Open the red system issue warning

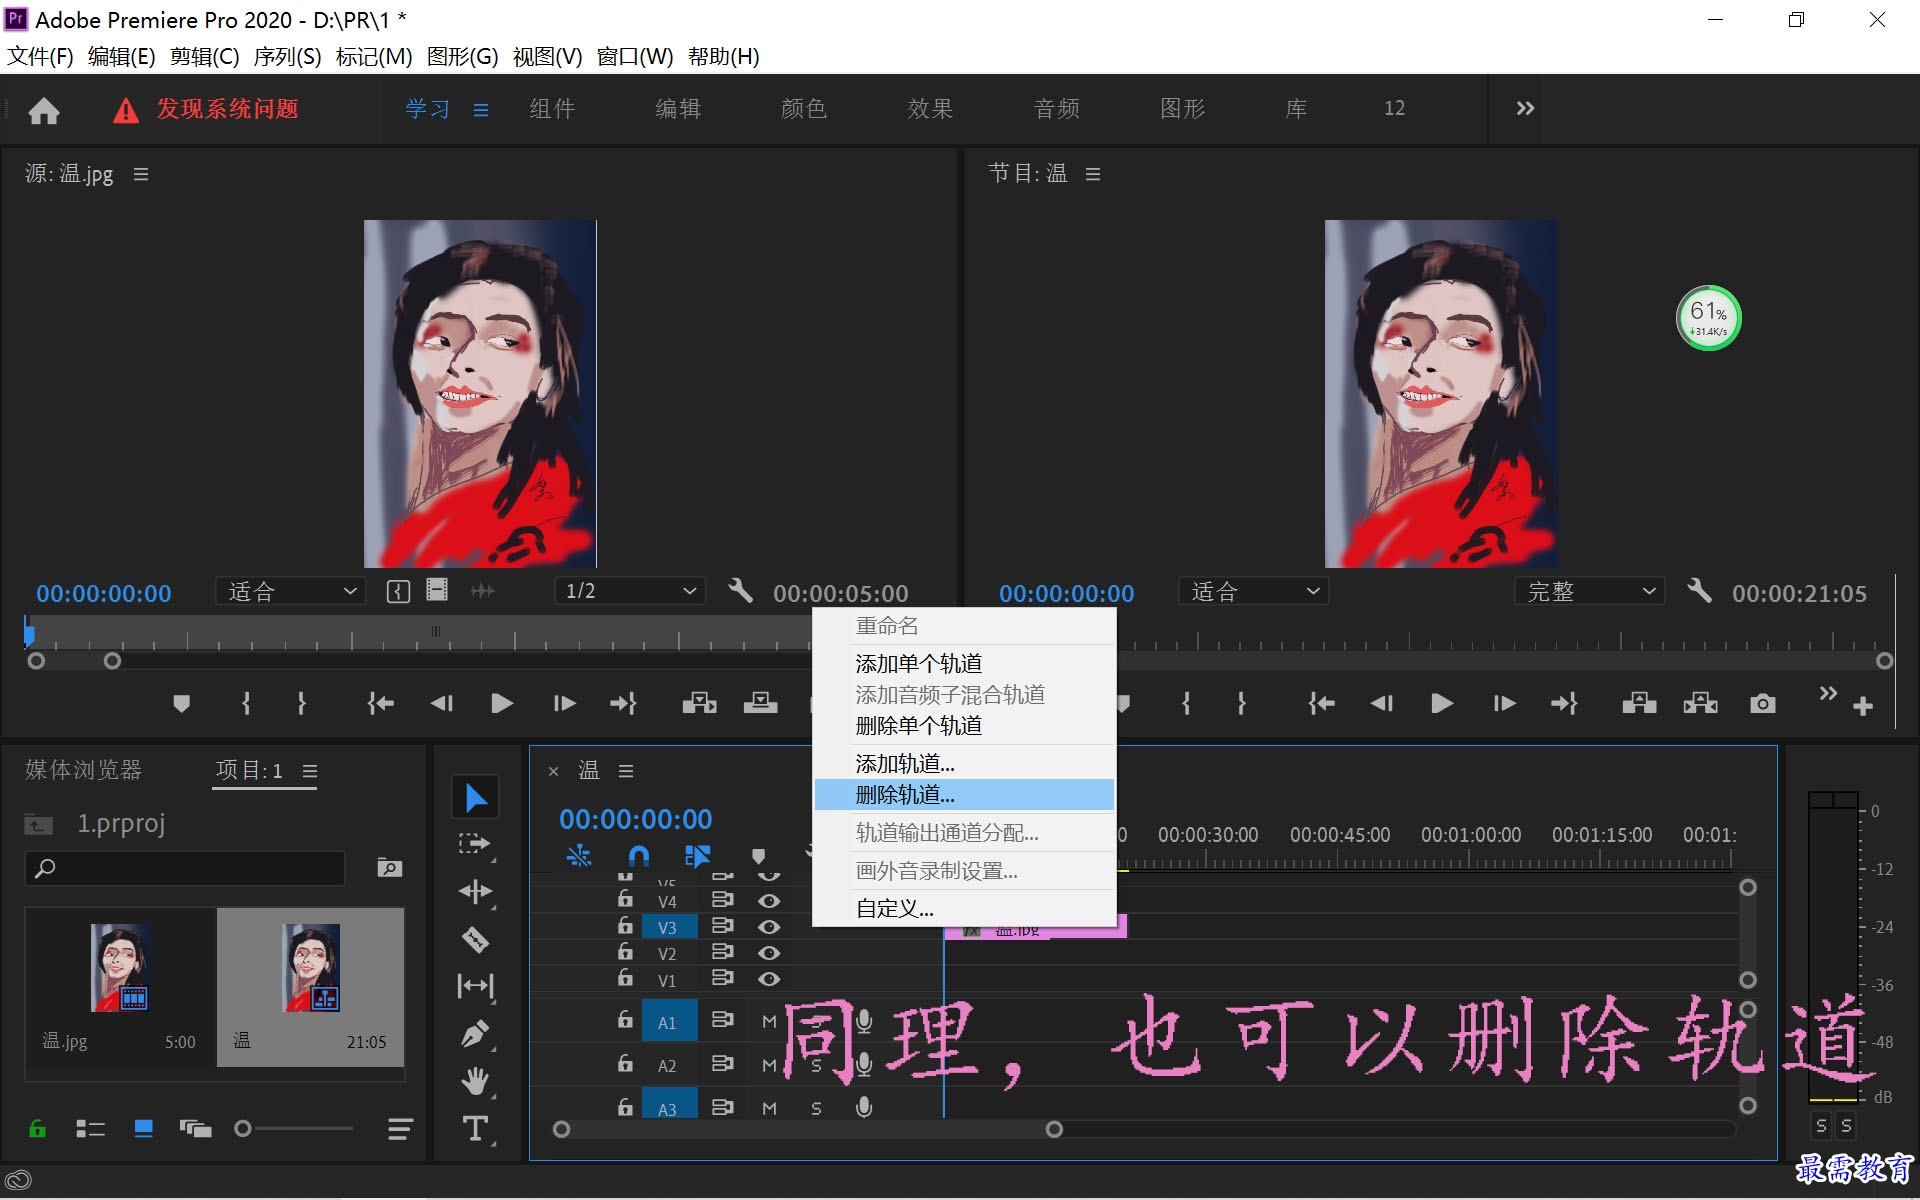(x=206, y=109)
